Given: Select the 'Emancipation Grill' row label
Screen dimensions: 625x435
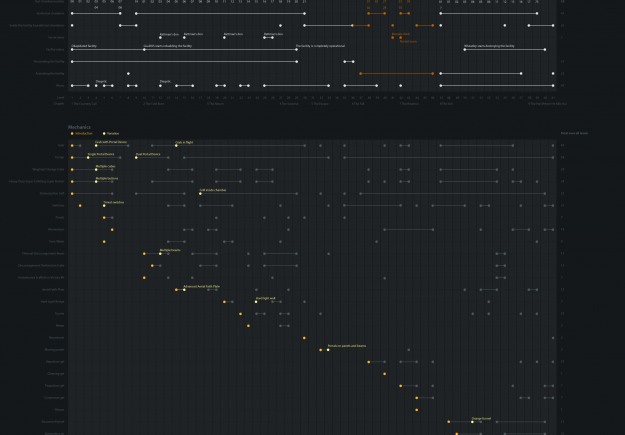Looking at the screenshot, I should pyautogui.click(x=52, y=193).
